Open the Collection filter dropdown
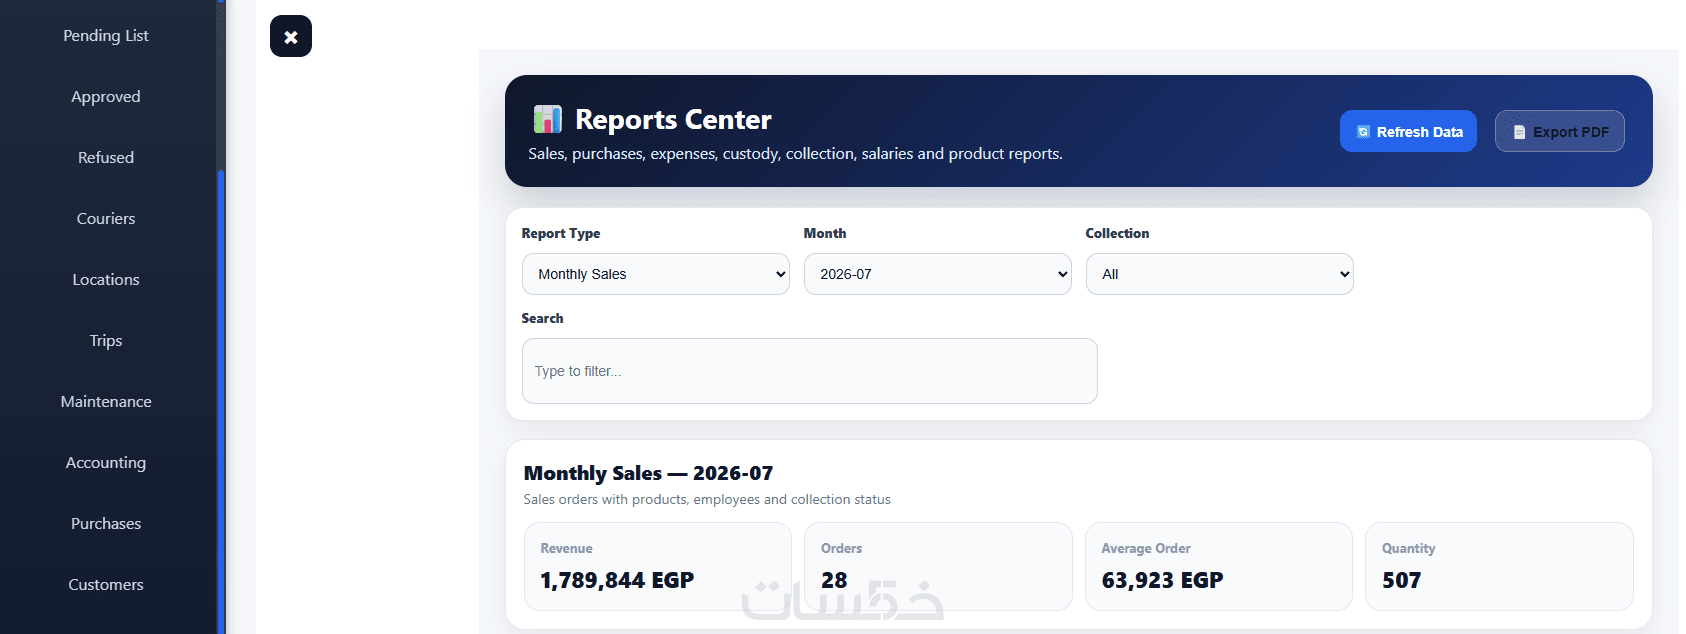The width and height of the screenshot is (1686, 634). point(1220,274)
